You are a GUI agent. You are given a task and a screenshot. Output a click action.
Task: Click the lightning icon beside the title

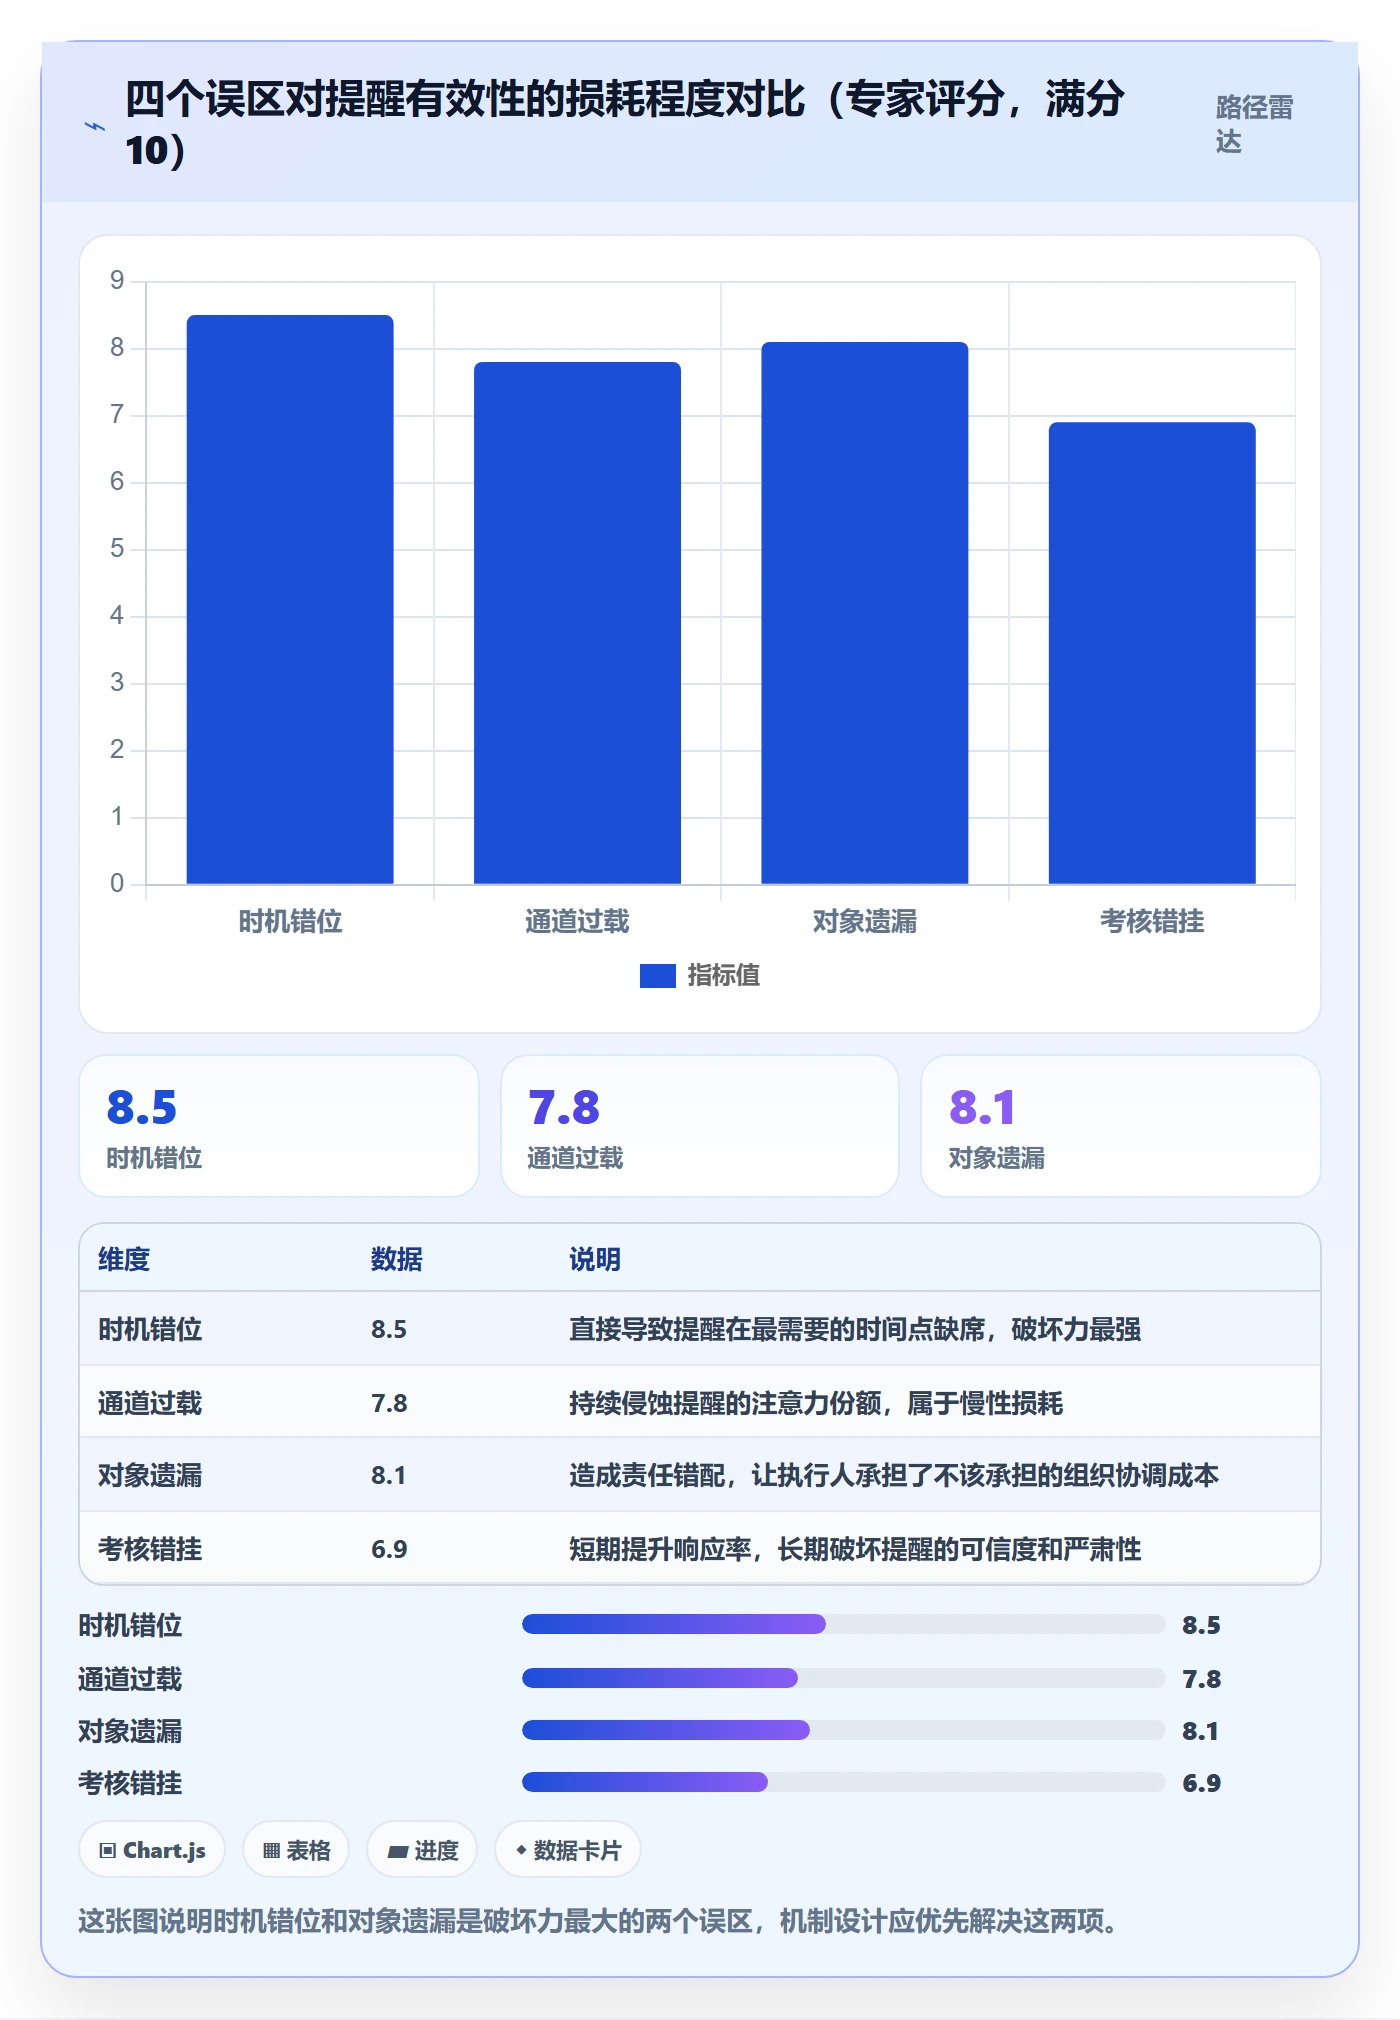click(x=95, y=126)
